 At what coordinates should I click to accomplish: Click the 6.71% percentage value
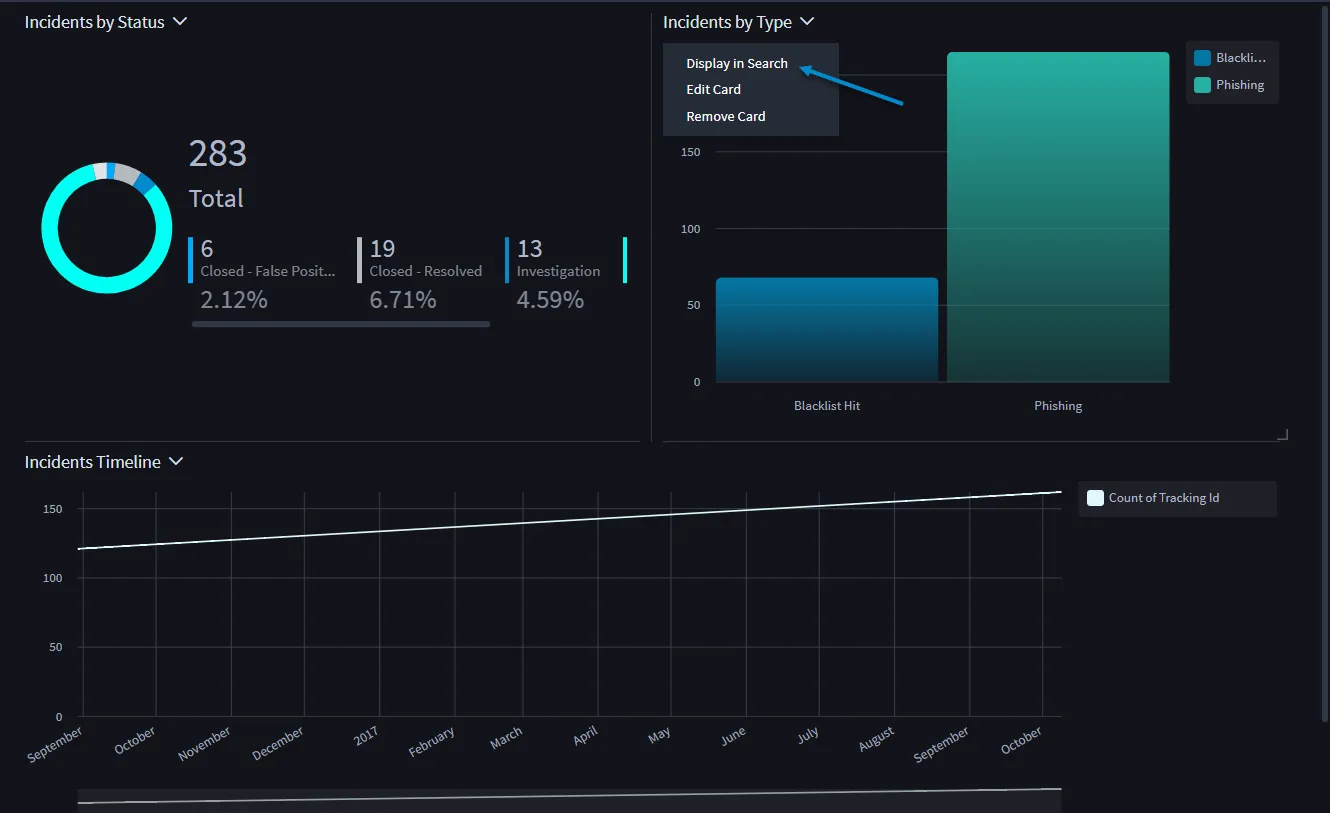coord(403,299)
